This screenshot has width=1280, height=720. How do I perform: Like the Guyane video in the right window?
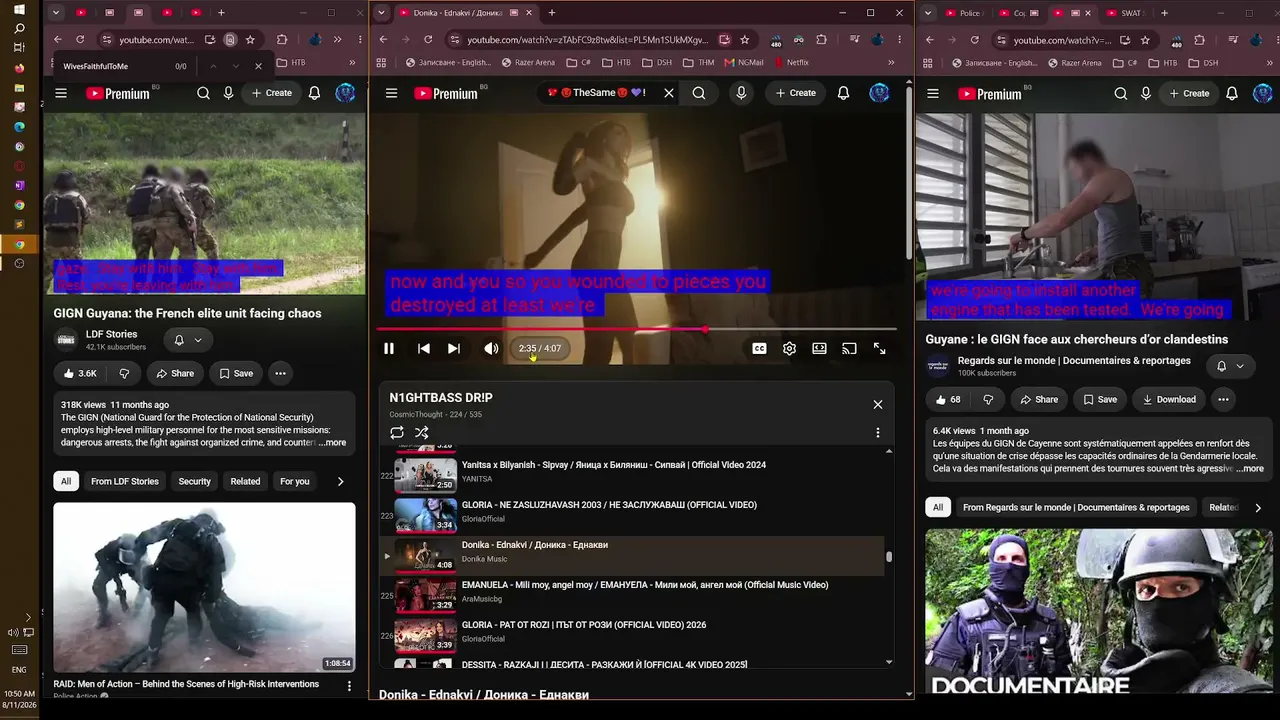[948, 399]
